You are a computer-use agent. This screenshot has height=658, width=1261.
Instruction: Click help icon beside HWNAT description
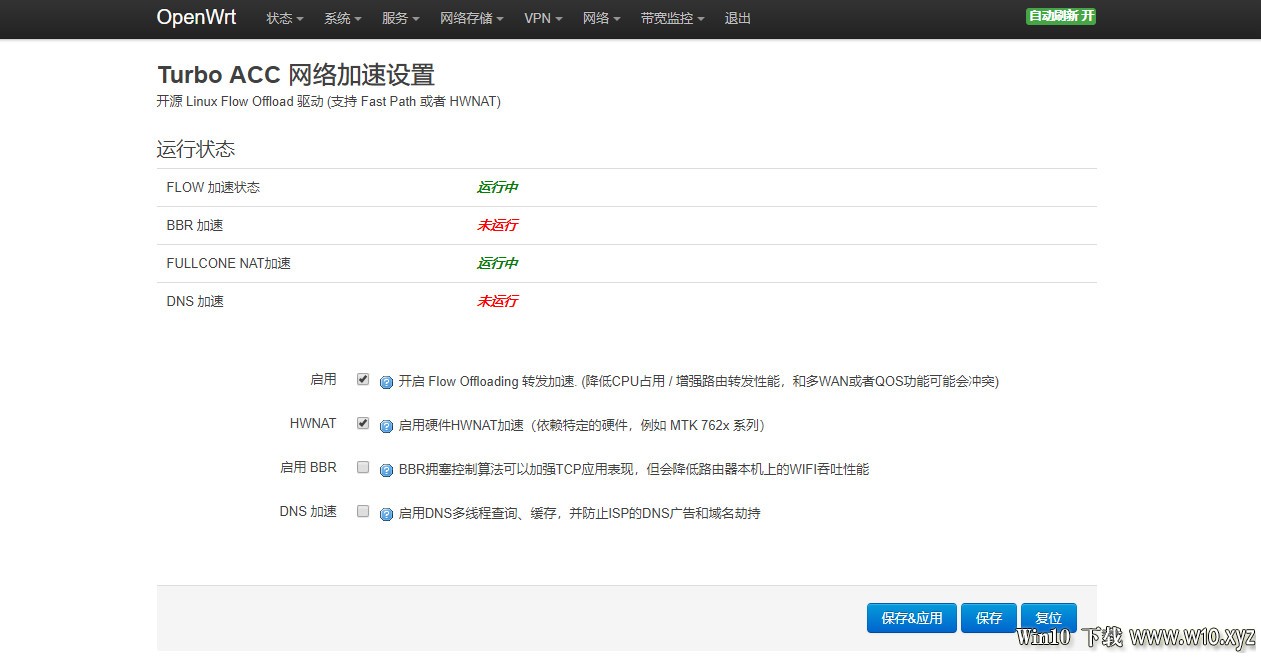tap(386, 427)
